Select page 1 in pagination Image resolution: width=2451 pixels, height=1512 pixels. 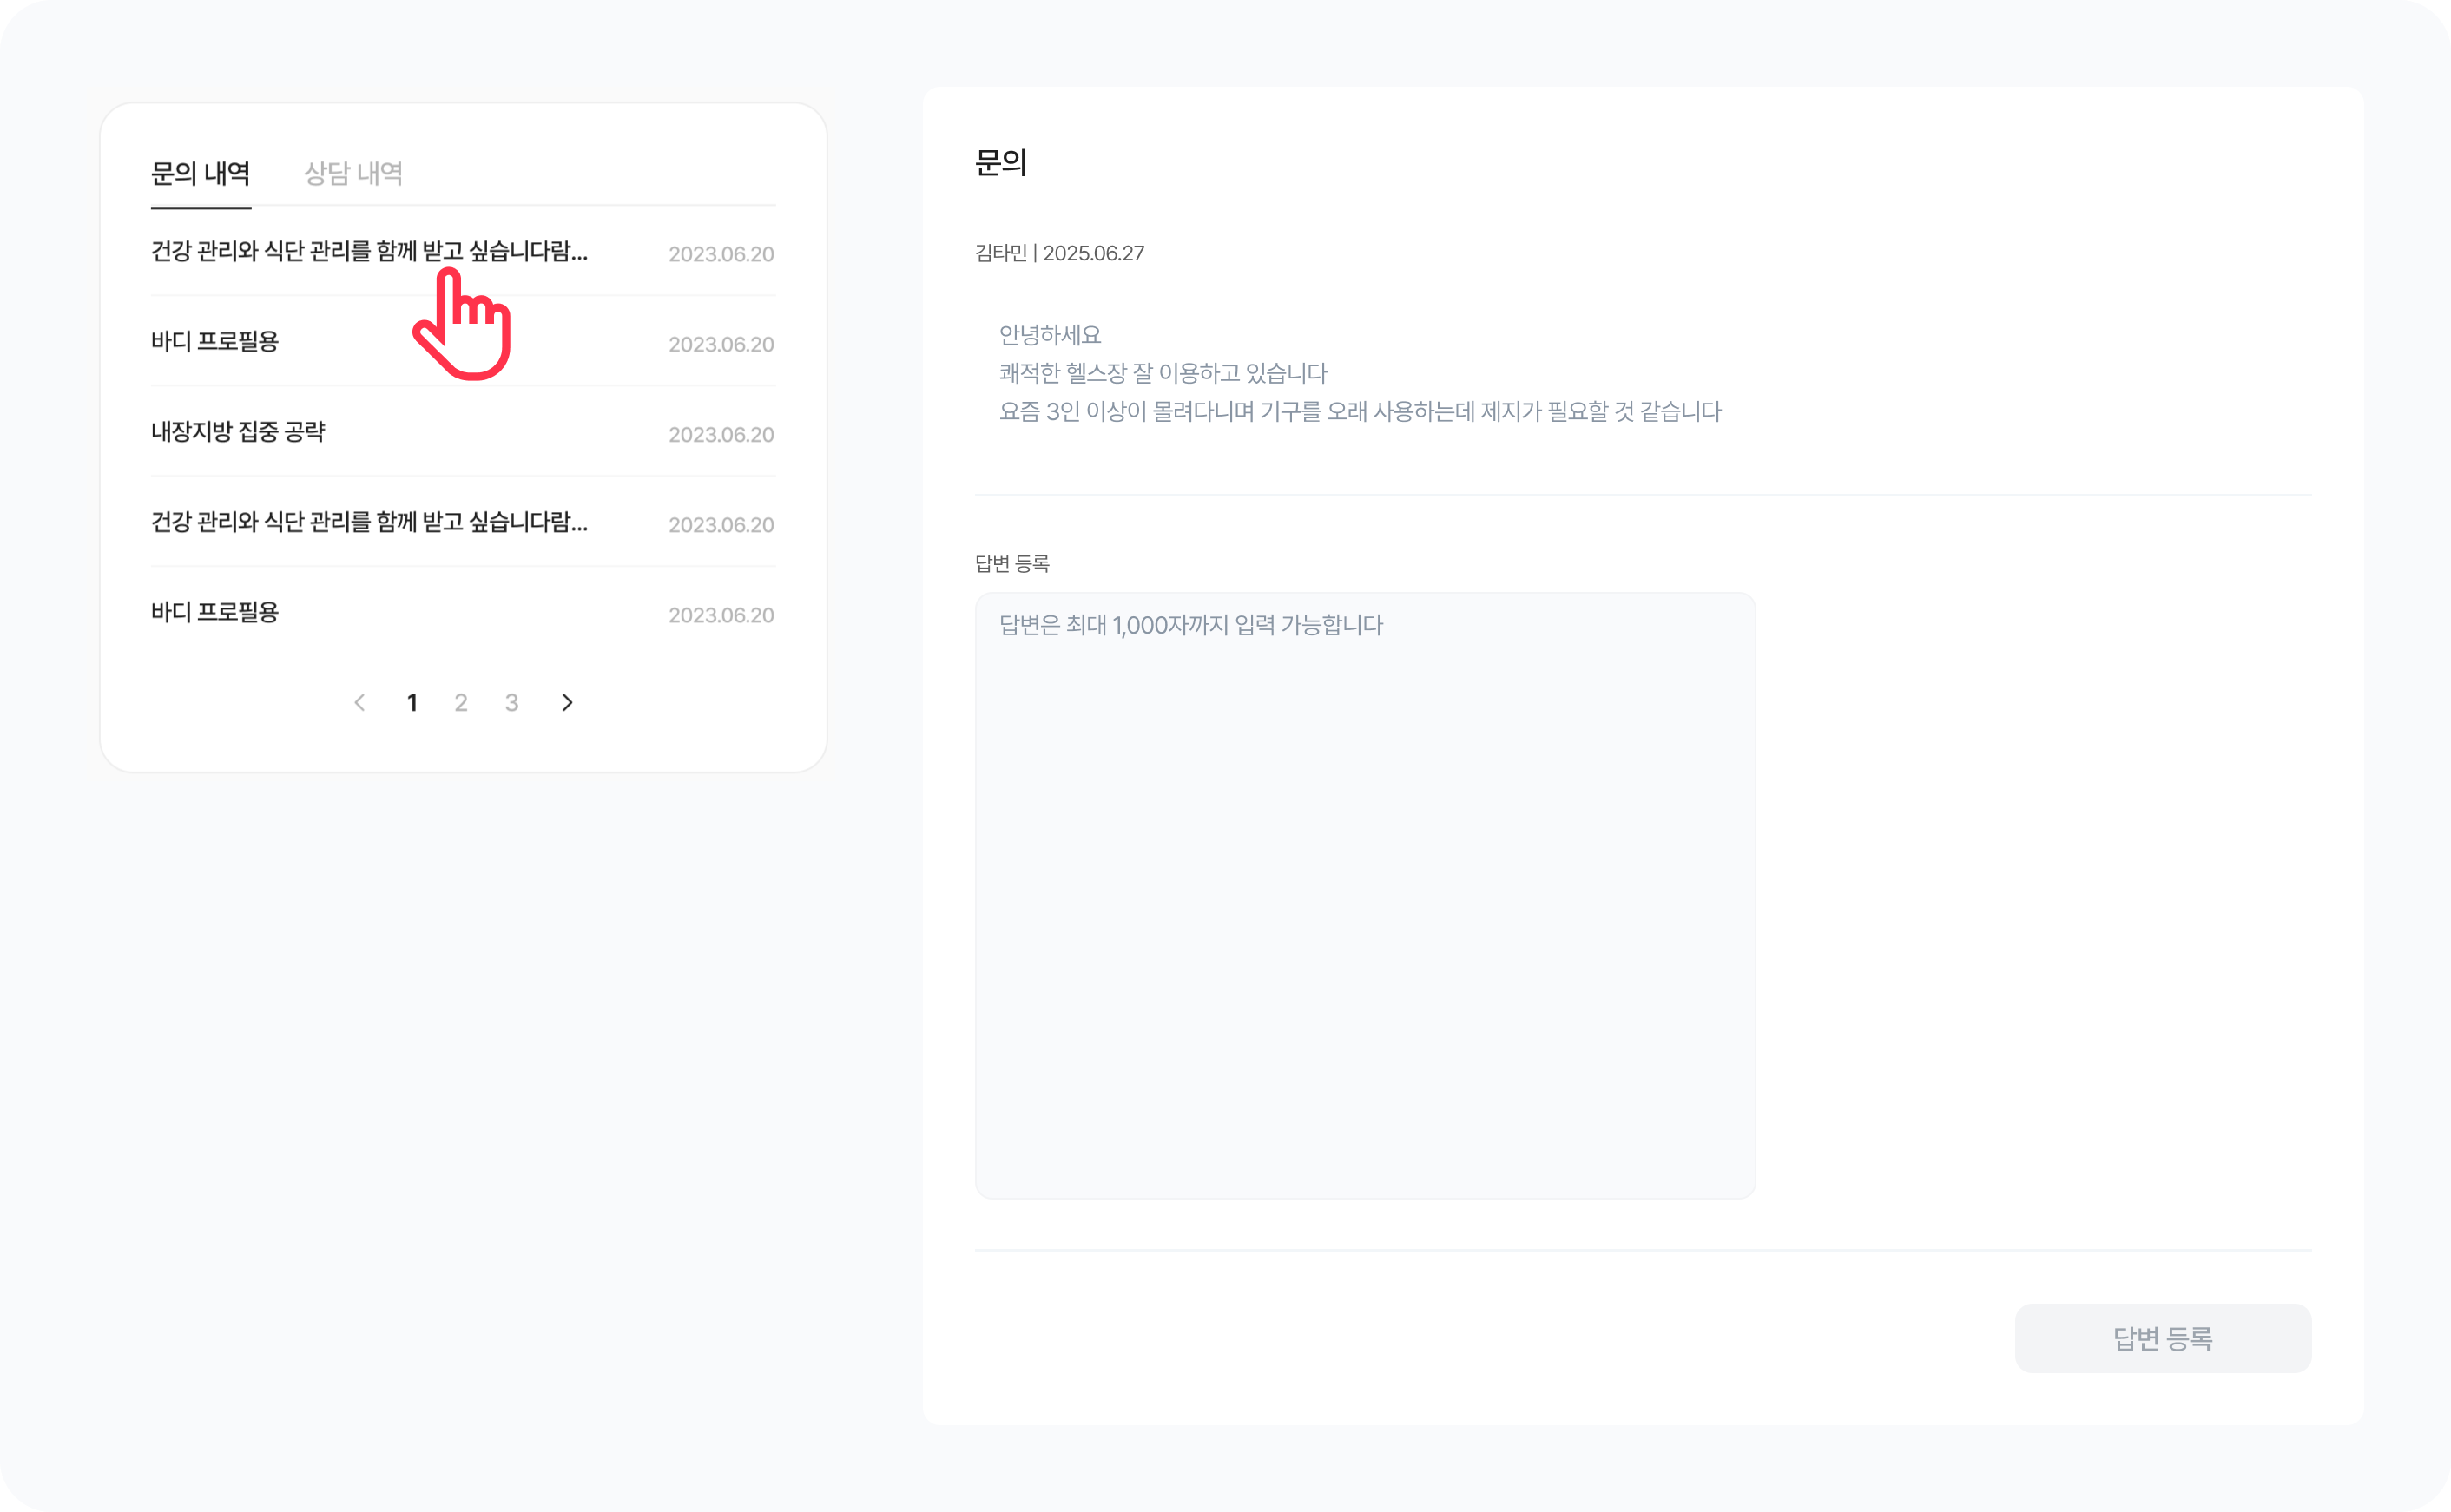click(412, 703)
